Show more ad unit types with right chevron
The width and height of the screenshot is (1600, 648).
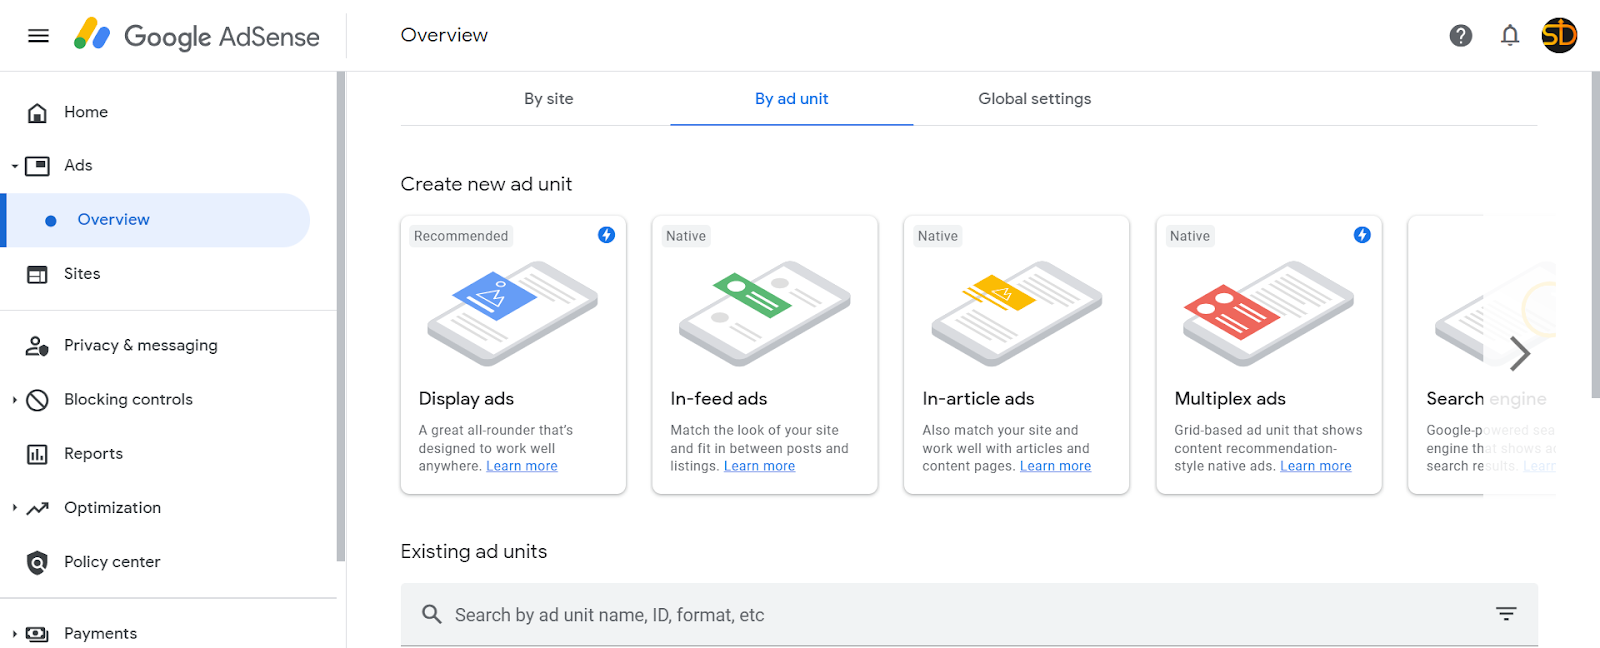click(1519, 353)
